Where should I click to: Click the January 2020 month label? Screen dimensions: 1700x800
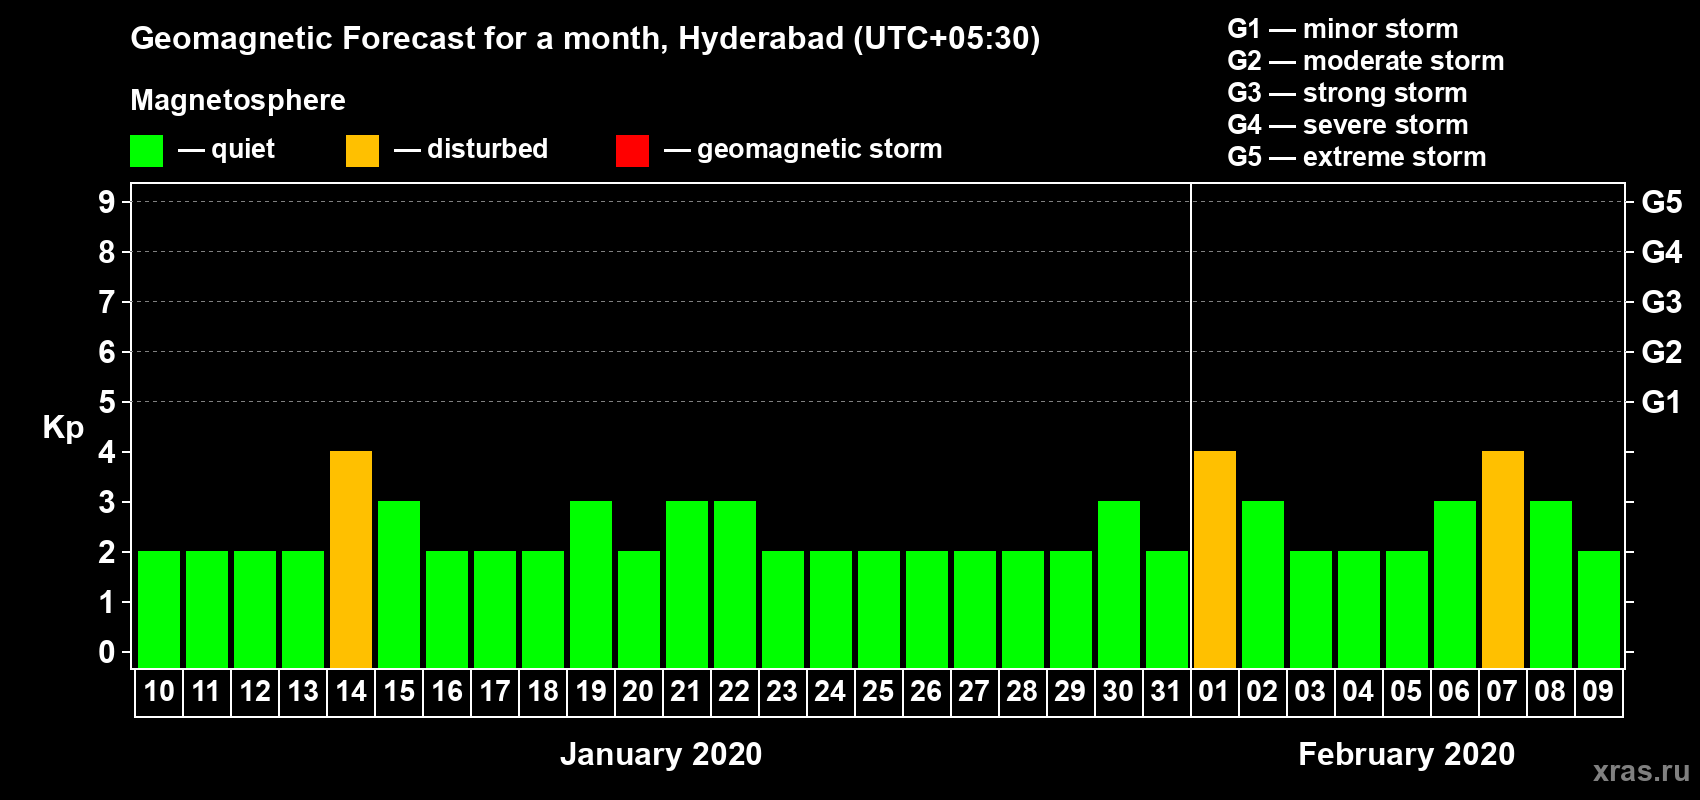[x=661, y=754]
